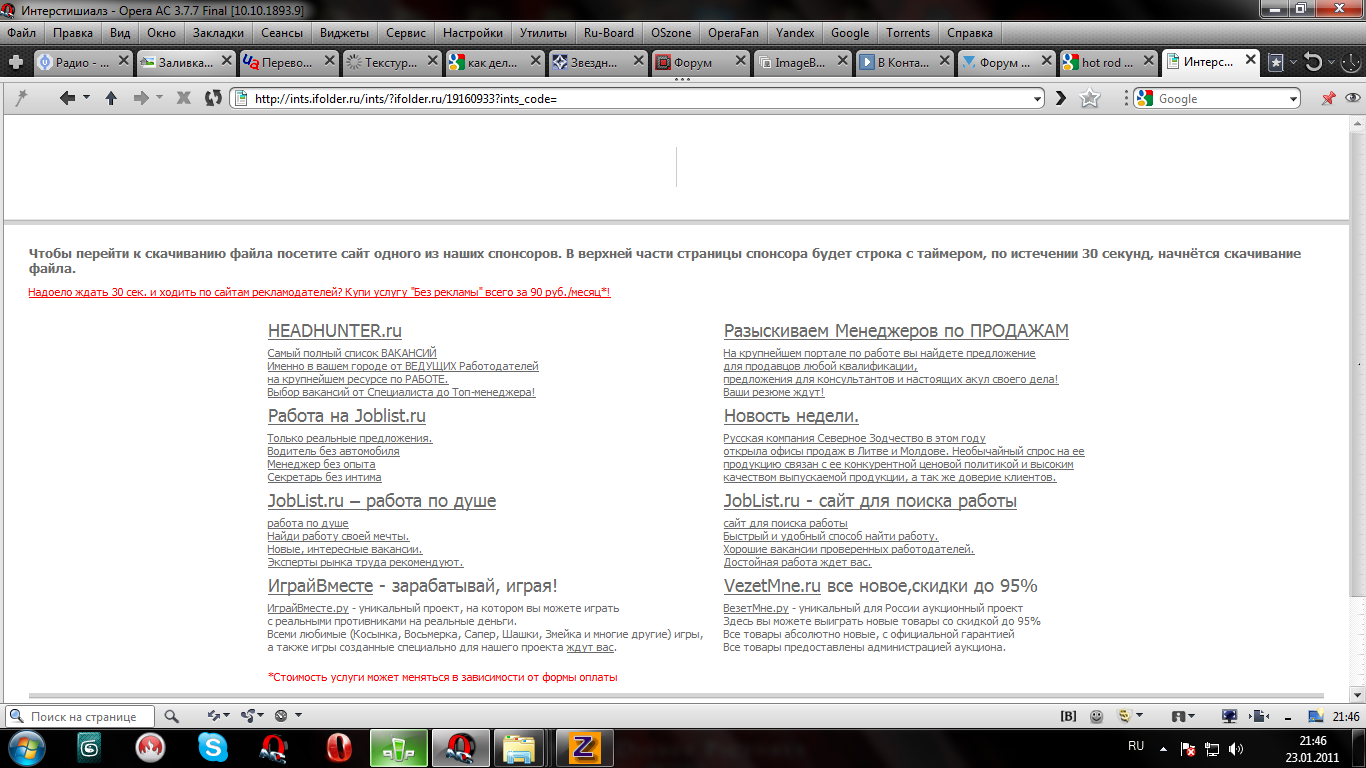Switch to the hot rod tab
The height and width of the screenshot is (768, 1366).
[x=1109, y=62]
